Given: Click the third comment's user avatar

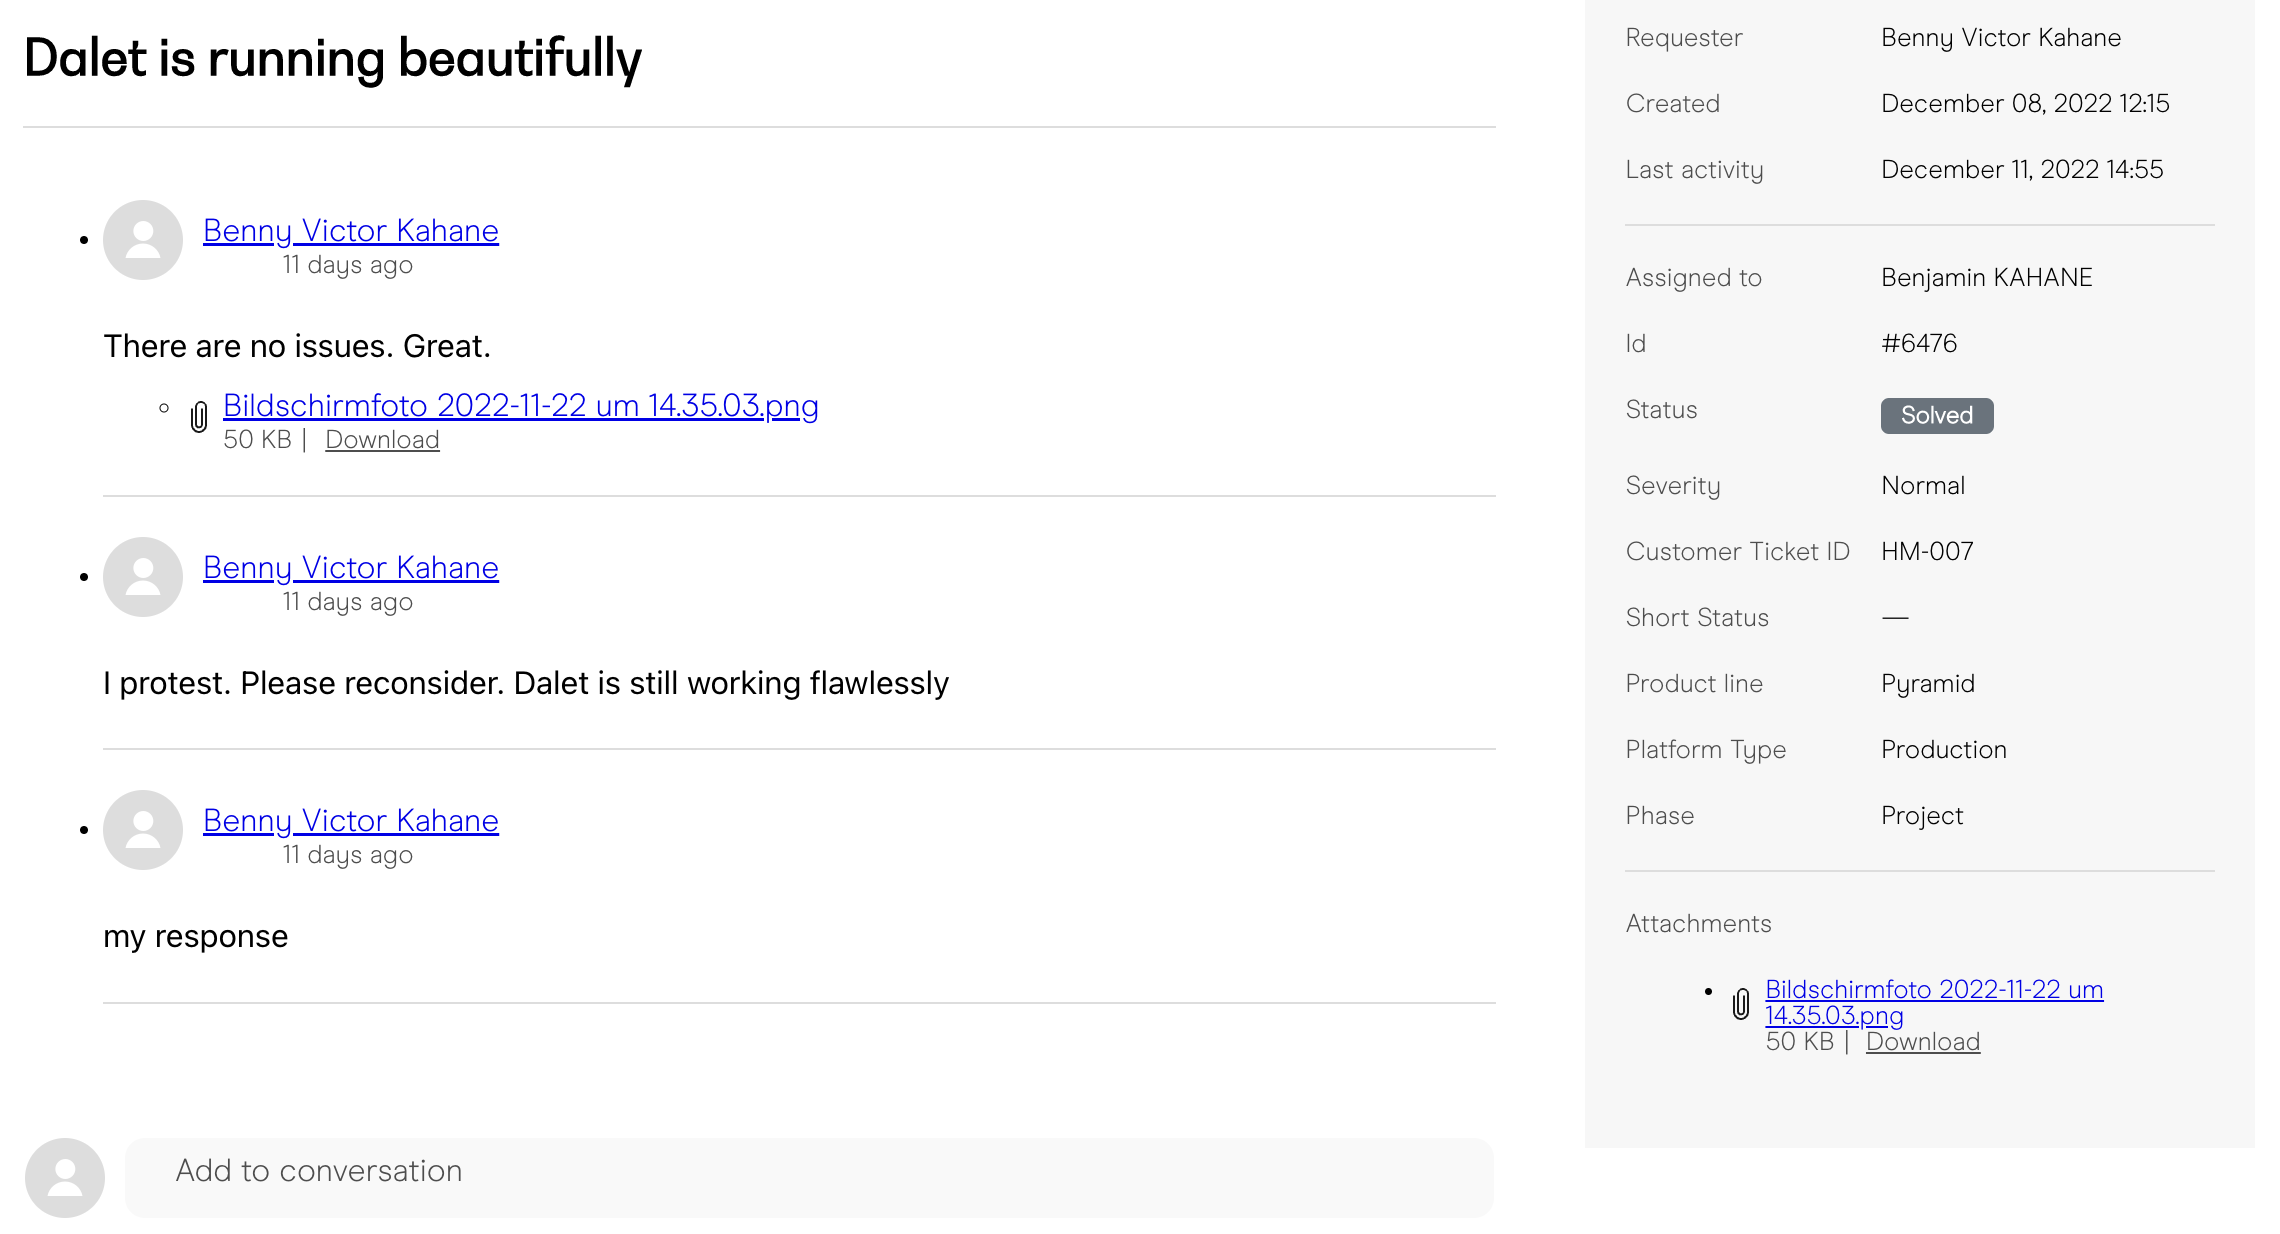Looking at the screenshot, I should pyautogui.click(x=143, y=830).
